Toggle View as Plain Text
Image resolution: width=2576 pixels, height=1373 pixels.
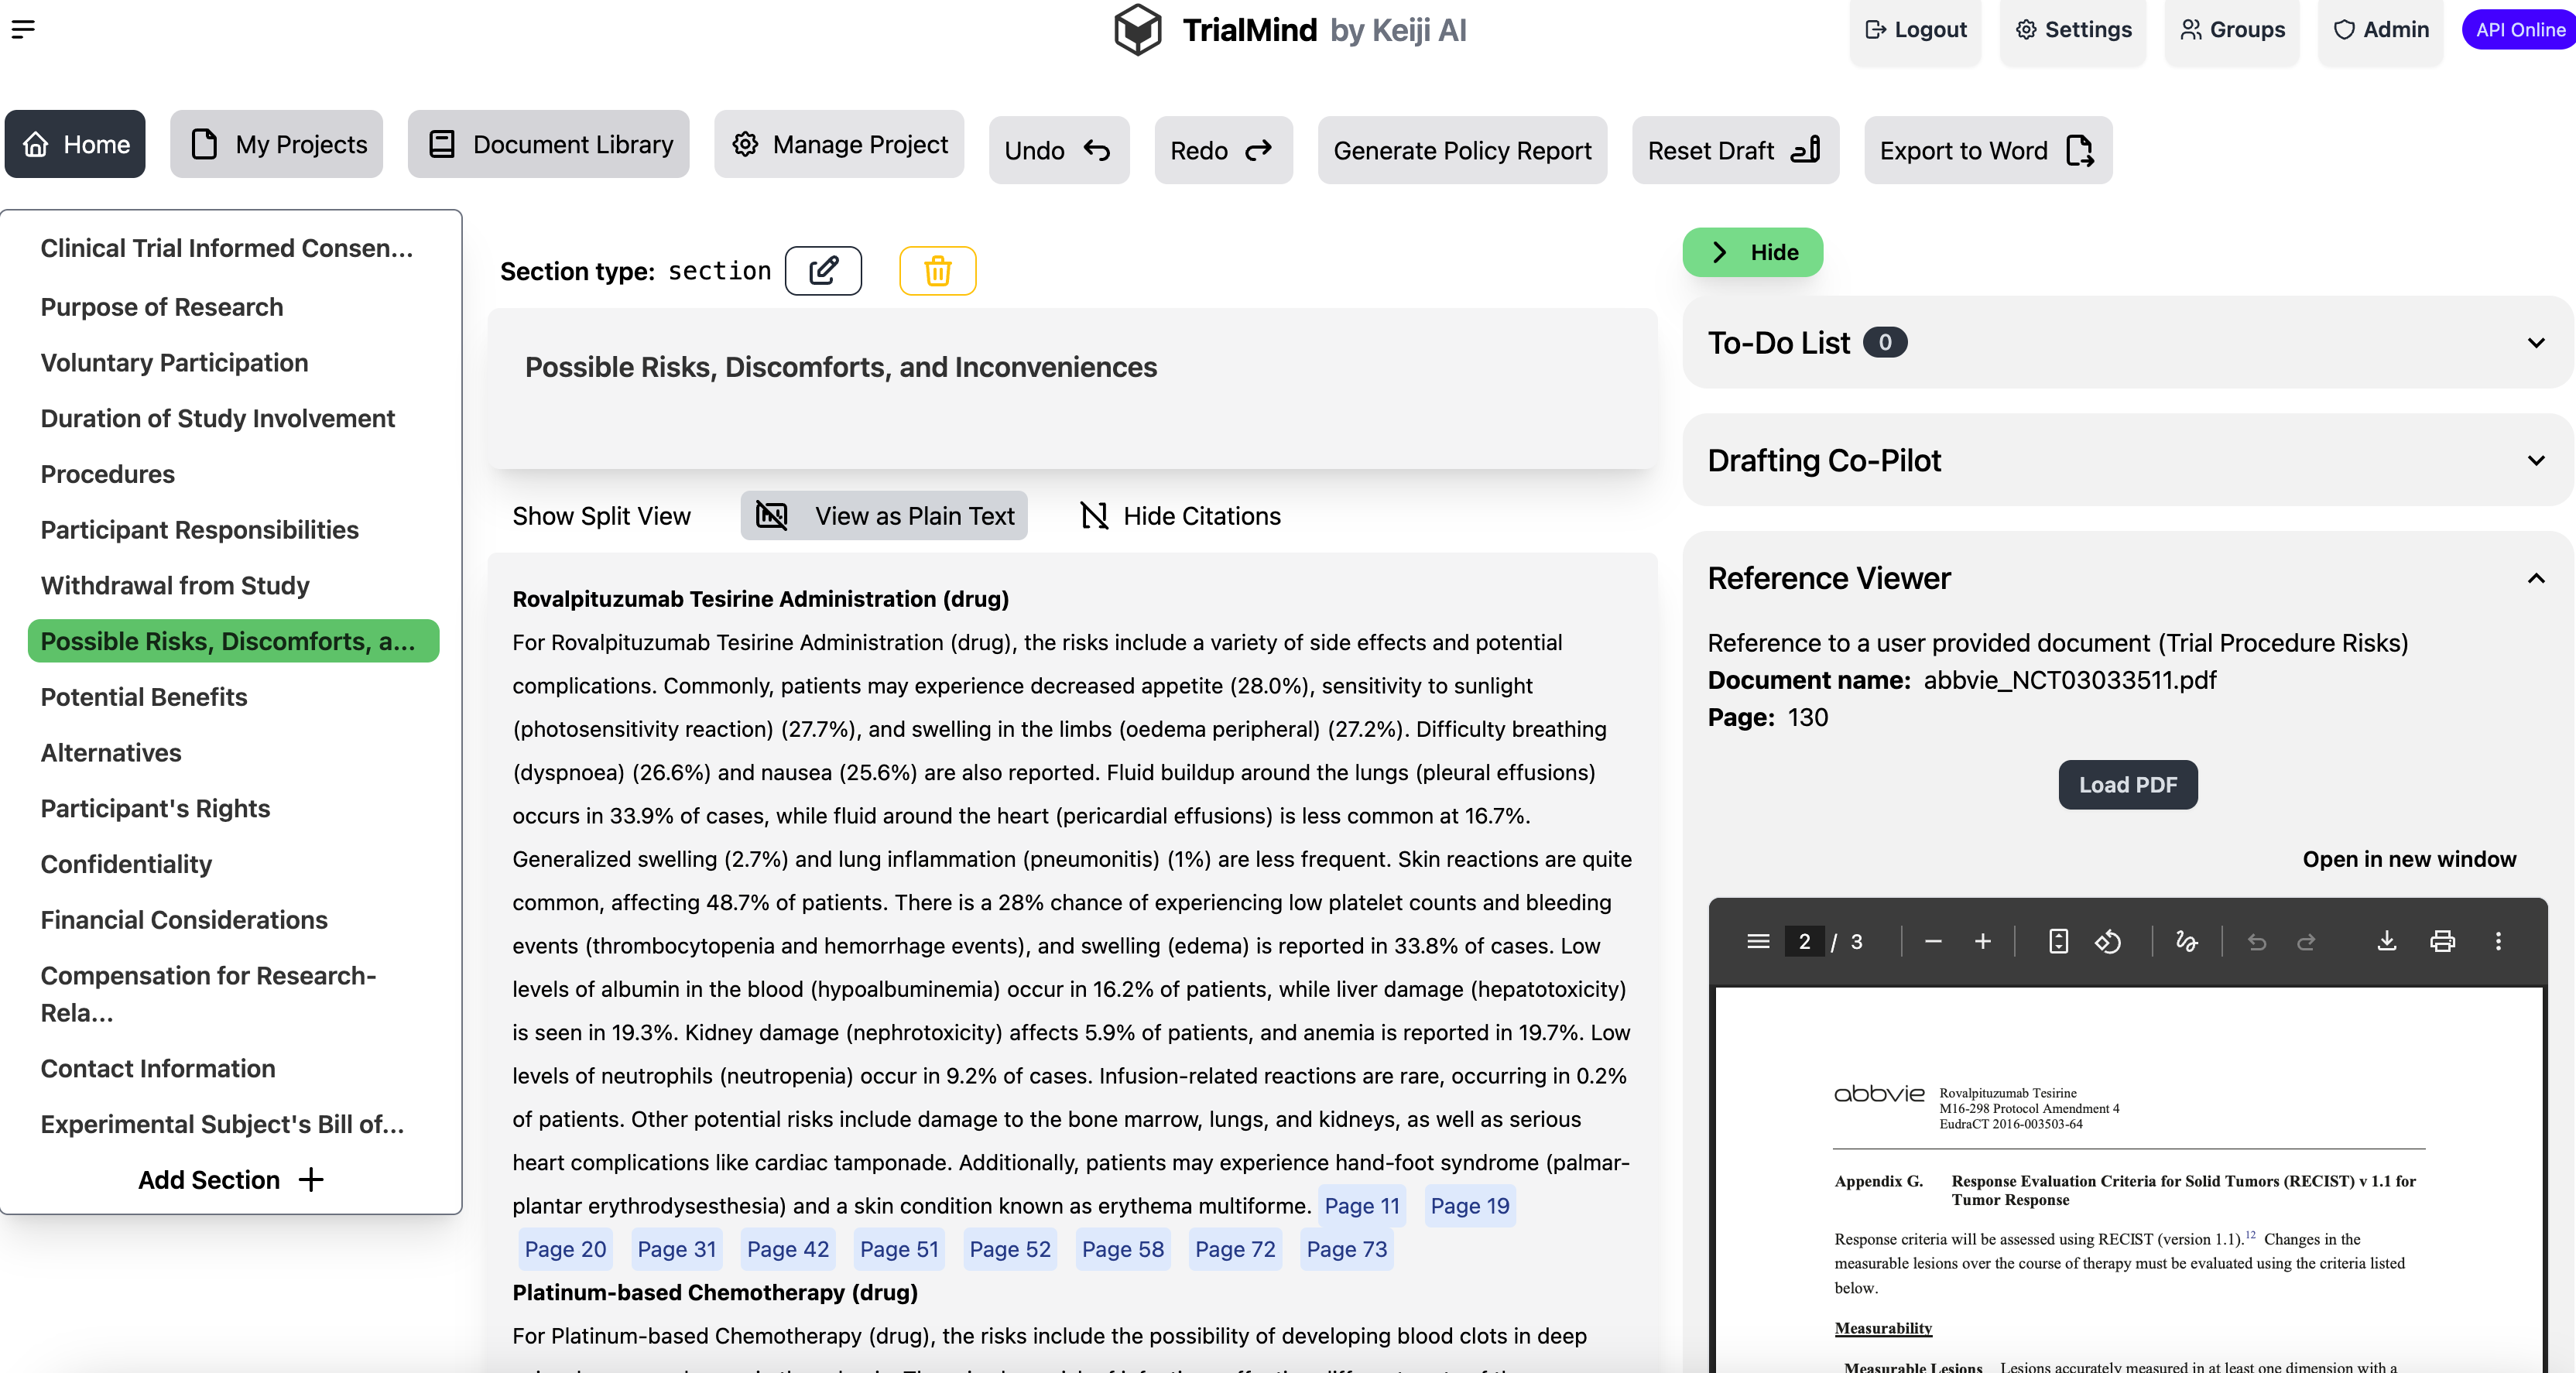(884, 516)
